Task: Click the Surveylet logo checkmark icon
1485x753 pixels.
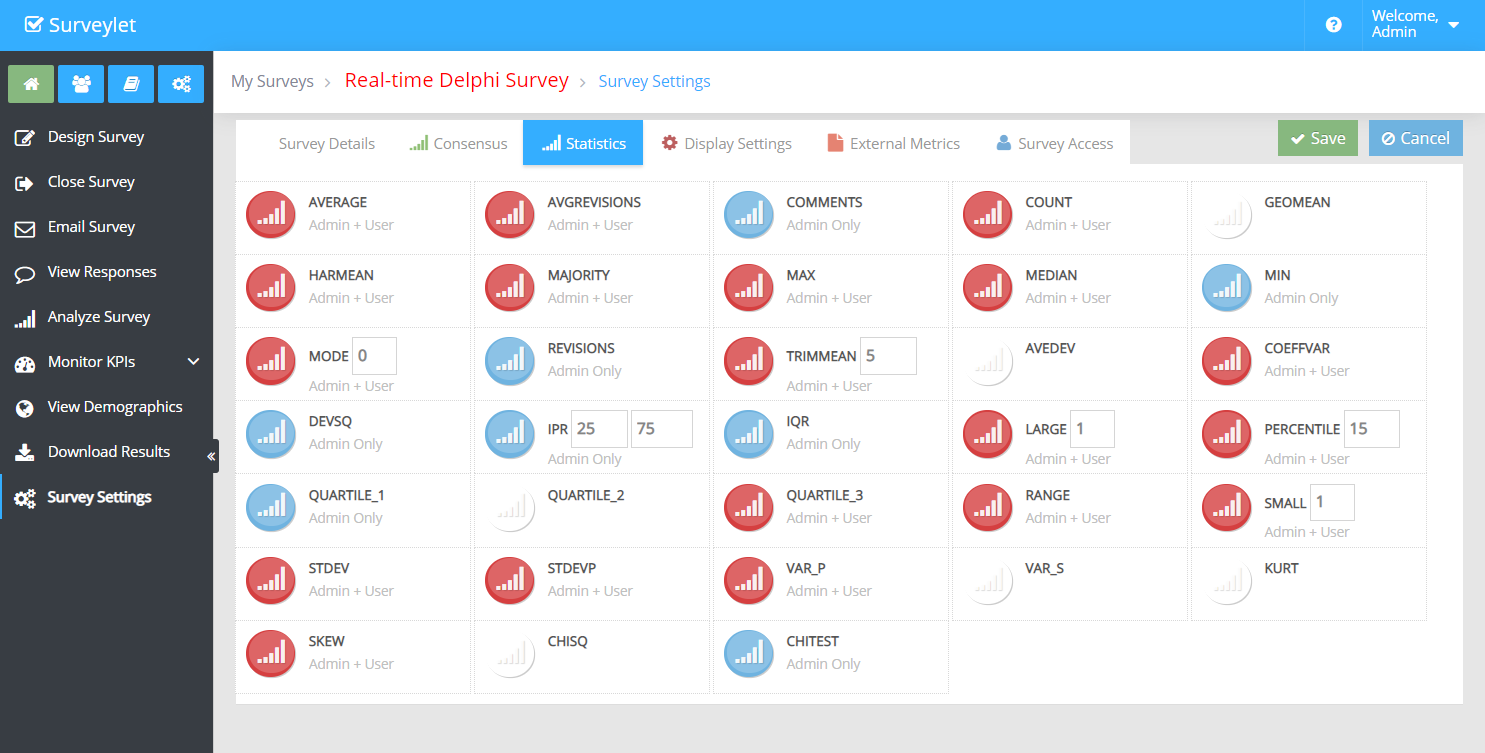Action: tap(34, 25)
